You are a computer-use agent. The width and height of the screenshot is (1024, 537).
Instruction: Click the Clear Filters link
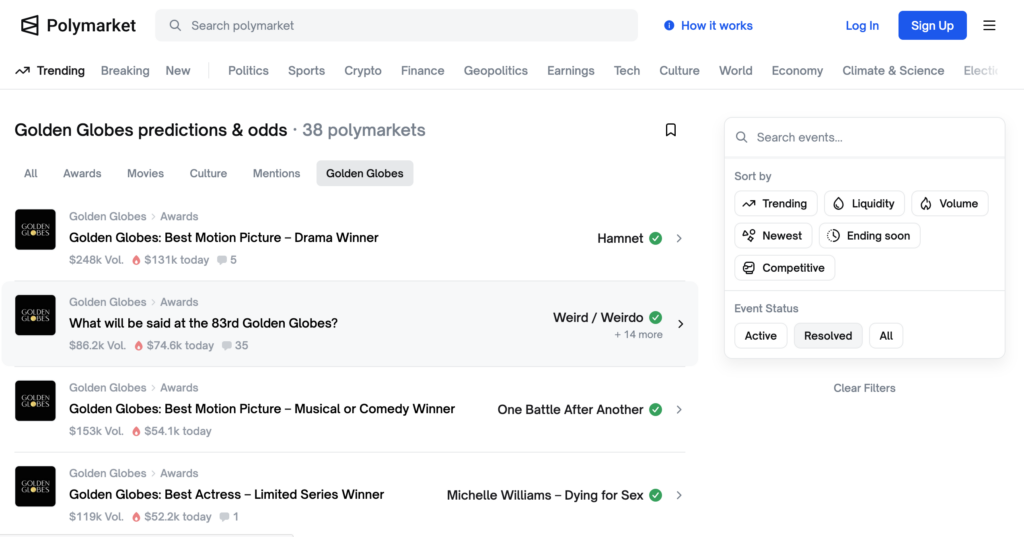click(864, 388)
